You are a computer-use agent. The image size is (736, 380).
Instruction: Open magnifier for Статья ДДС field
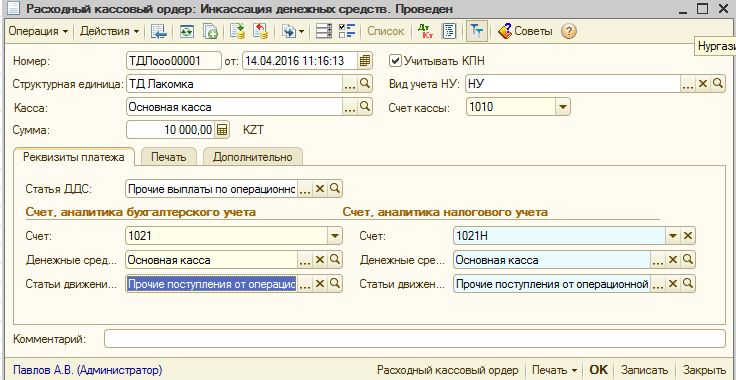pos(335,189)
